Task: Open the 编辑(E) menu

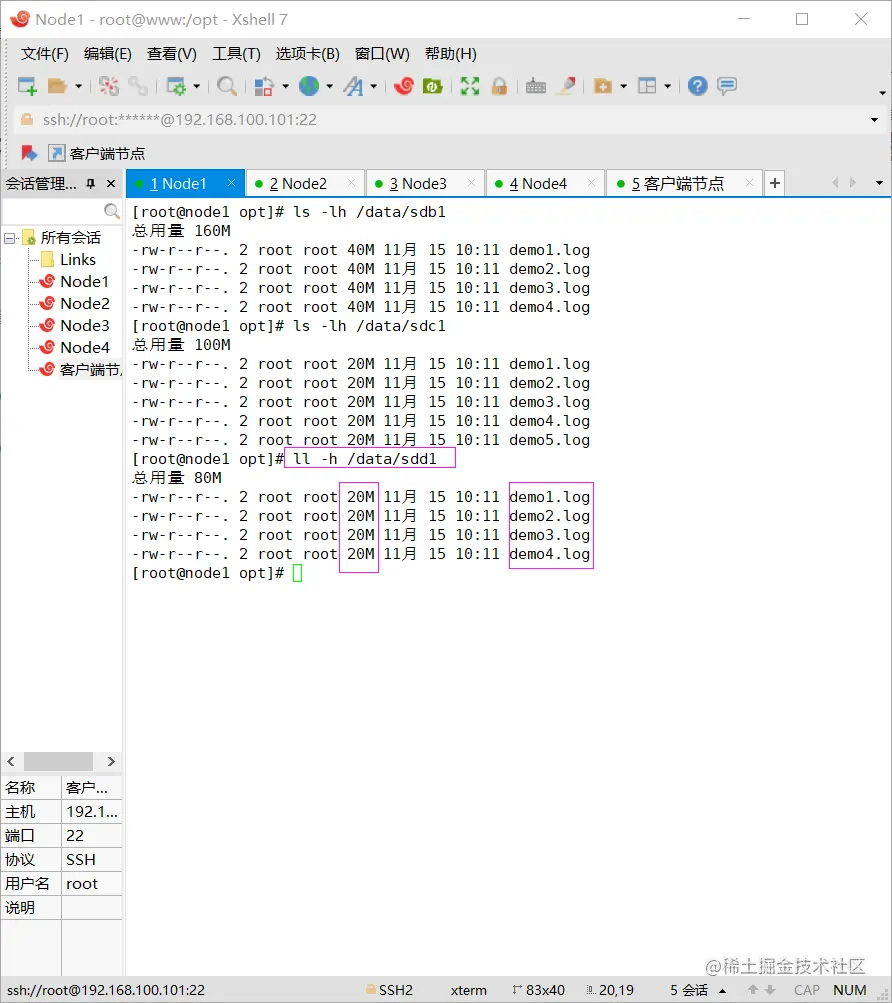Action: click(x=108, y=54)
